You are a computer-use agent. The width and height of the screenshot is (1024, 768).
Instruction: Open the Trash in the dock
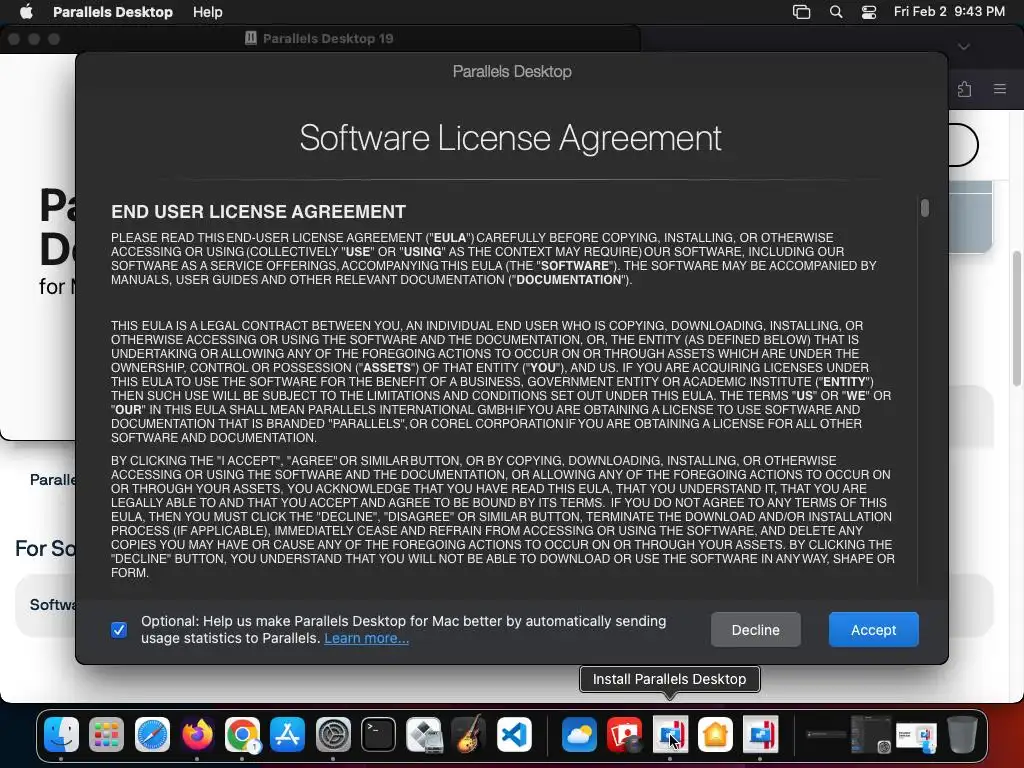962,735
